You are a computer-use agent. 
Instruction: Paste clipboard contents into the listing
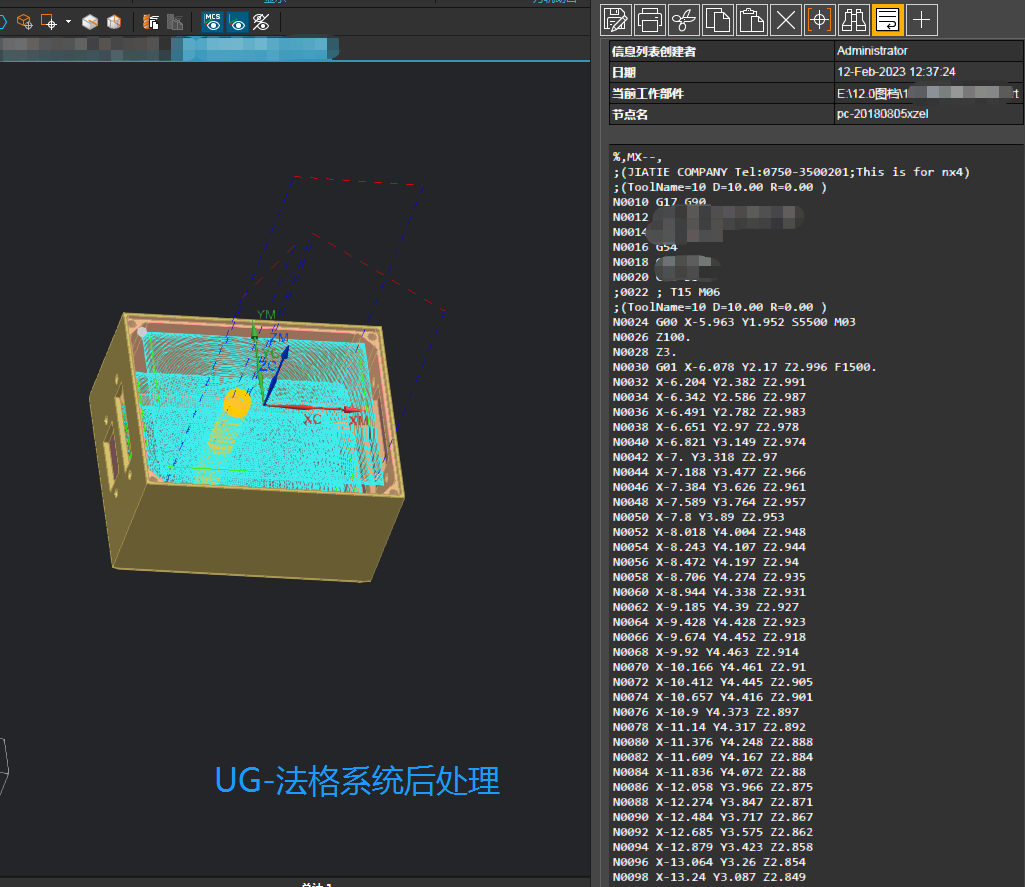point(752,19)
